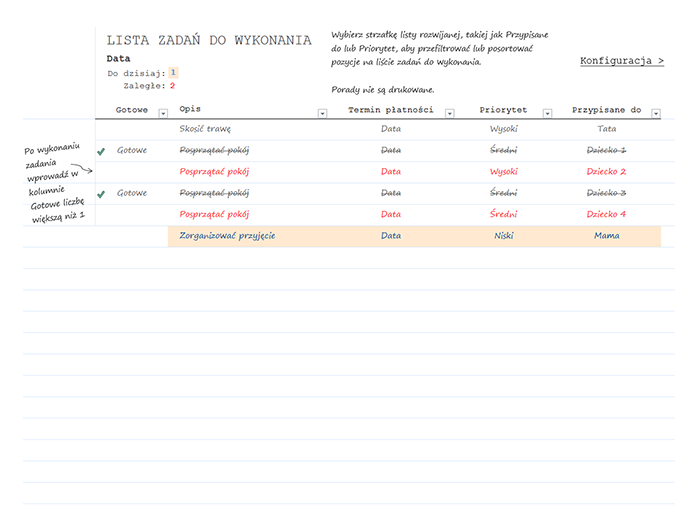Open the Gotowe column filter dropdown
The width and height of the screenshot is (675, 520).
point(163,113)
